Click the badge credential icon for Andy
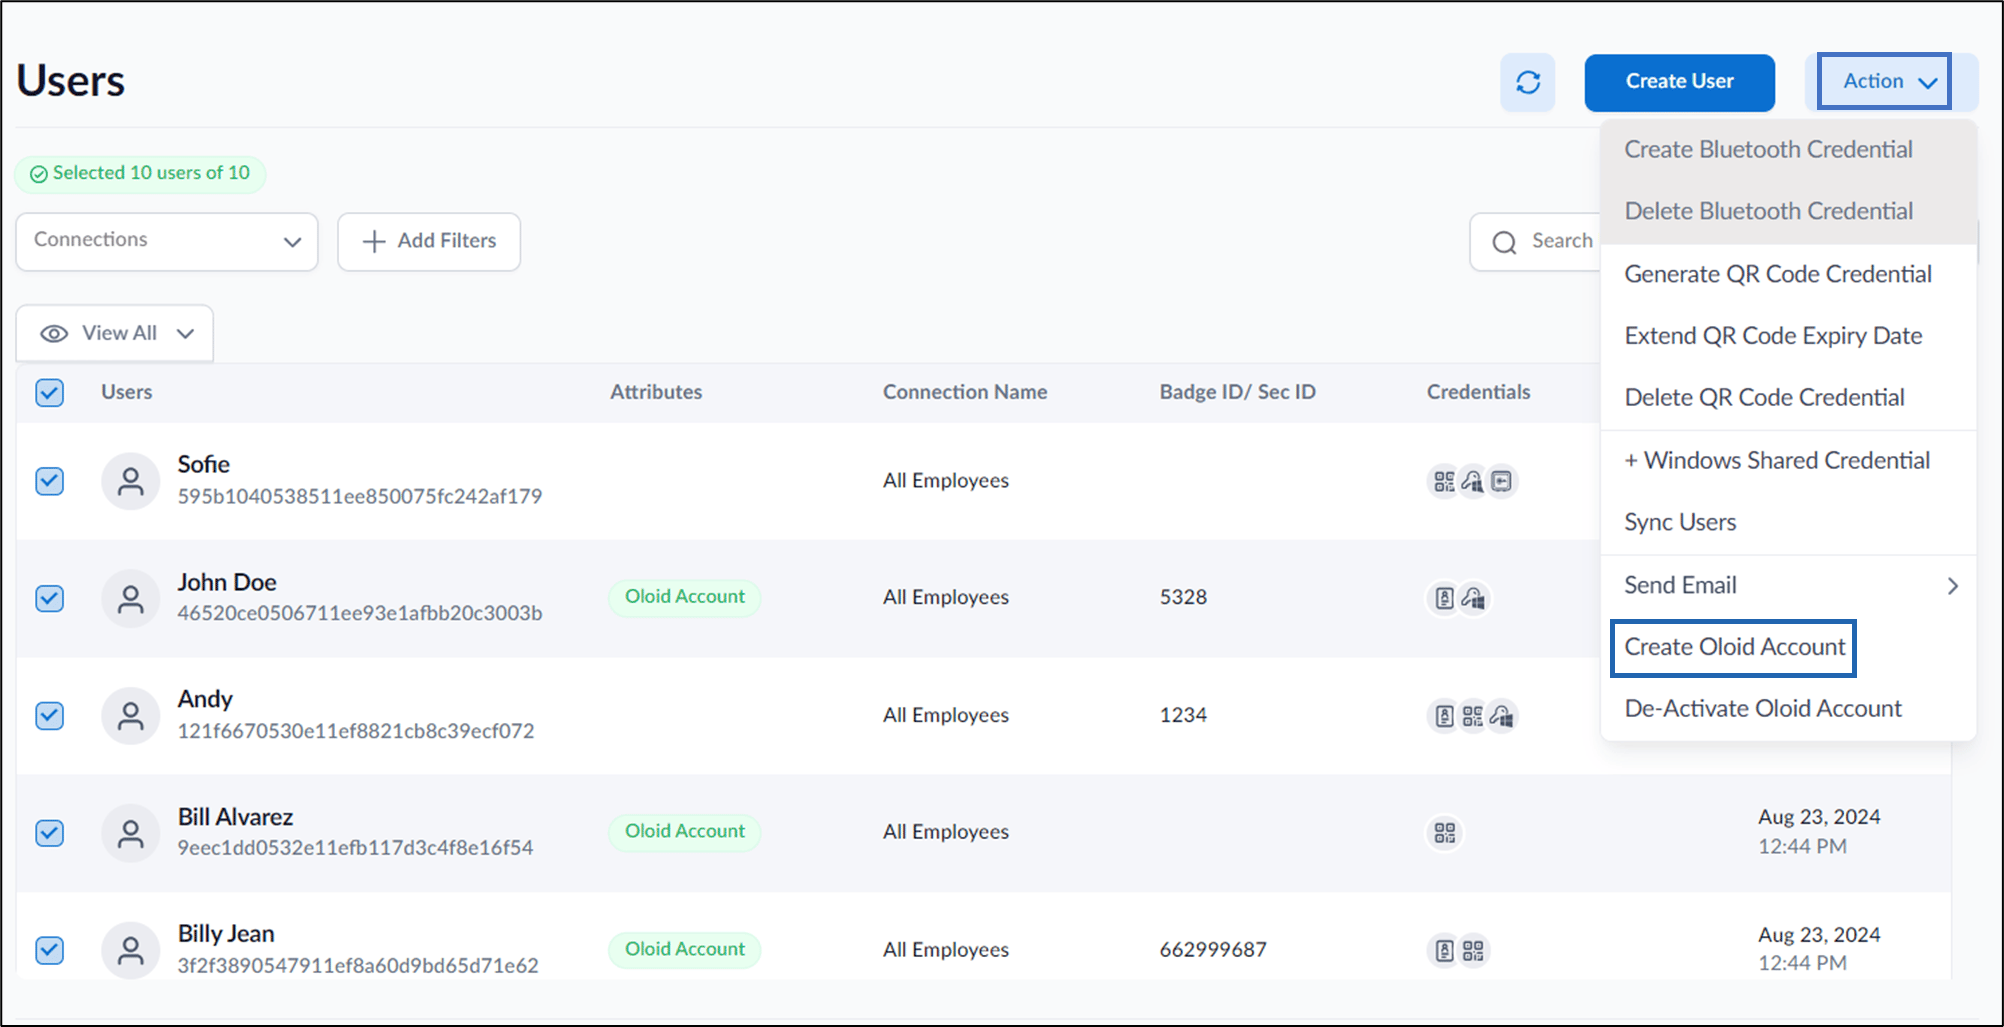 (1444, 716)
